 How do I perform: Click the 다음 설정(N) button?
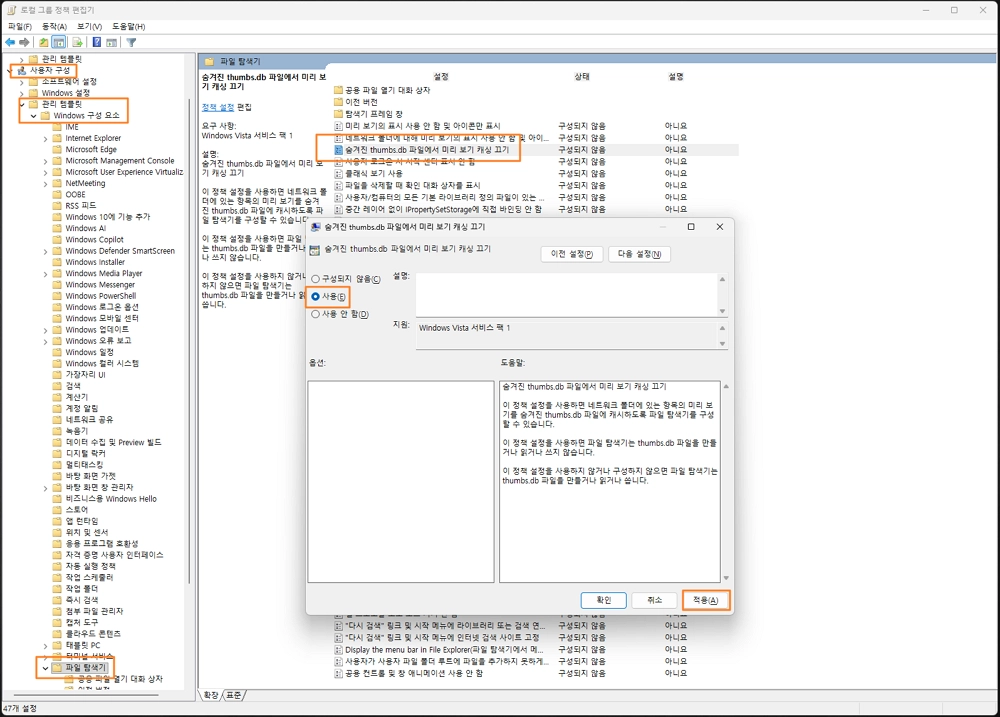639,255
